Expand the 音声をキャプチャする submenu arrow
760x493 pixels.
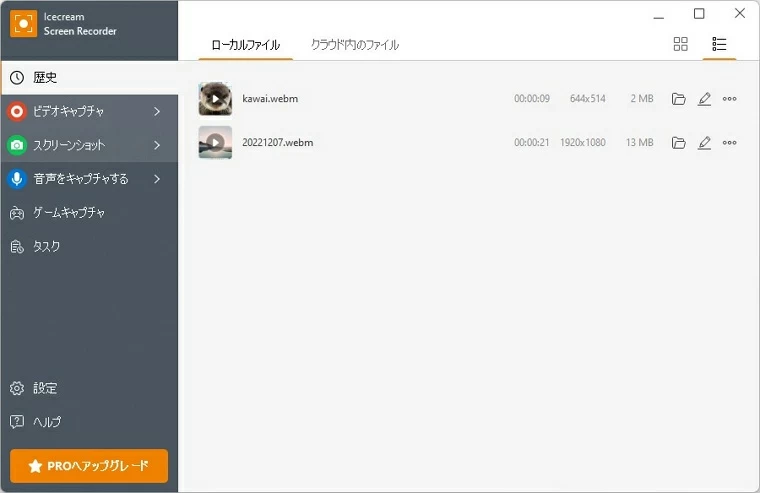[x=157, y=179]
